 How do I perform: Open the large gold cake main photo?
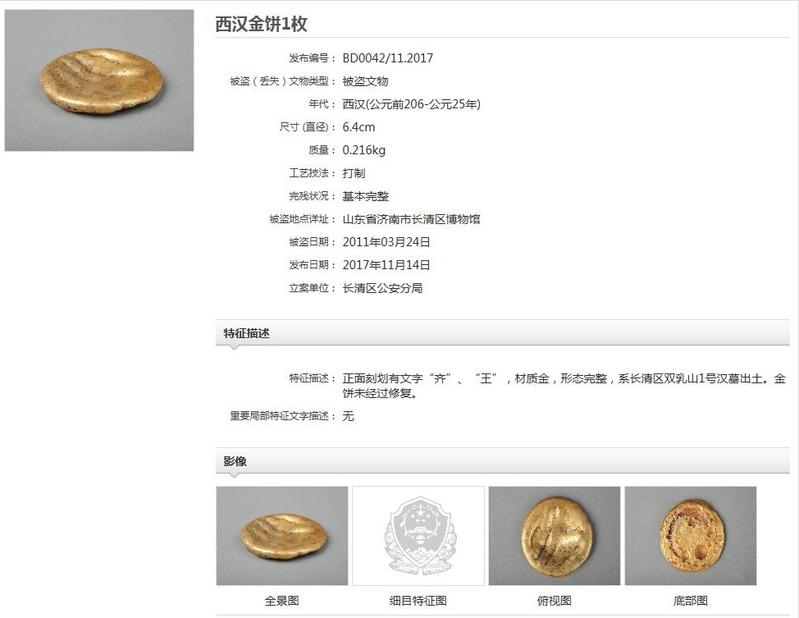coord(99,80)
